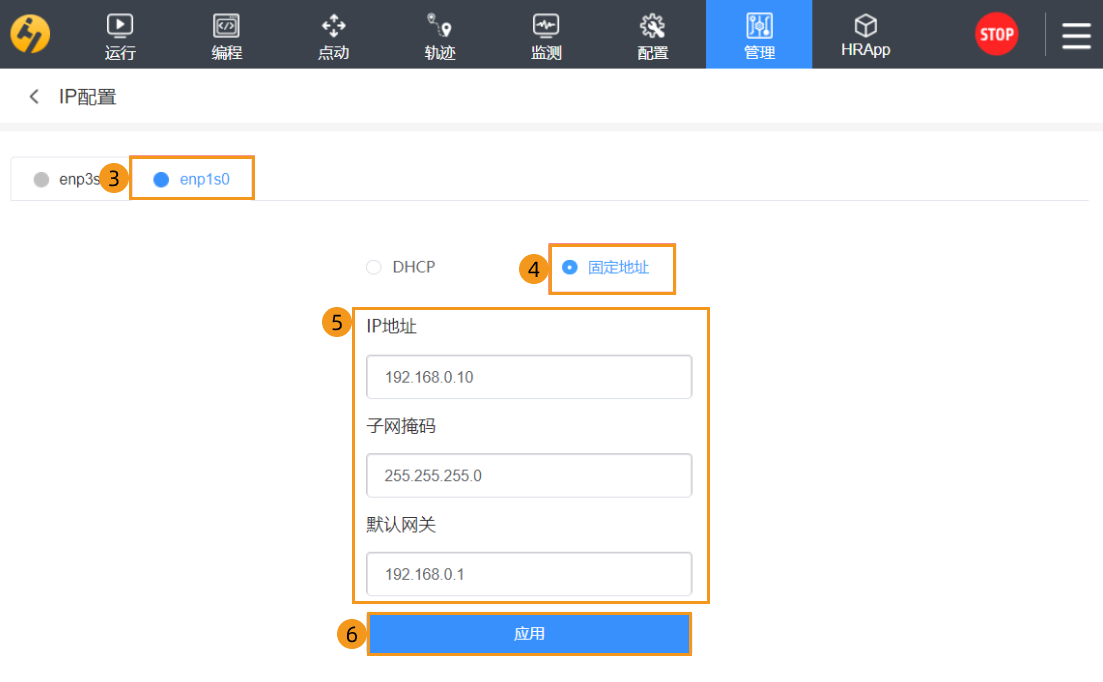The image size is (1103, 682).
Task: Open the 编程 (Programming) icon
Action: pos(227,26)
